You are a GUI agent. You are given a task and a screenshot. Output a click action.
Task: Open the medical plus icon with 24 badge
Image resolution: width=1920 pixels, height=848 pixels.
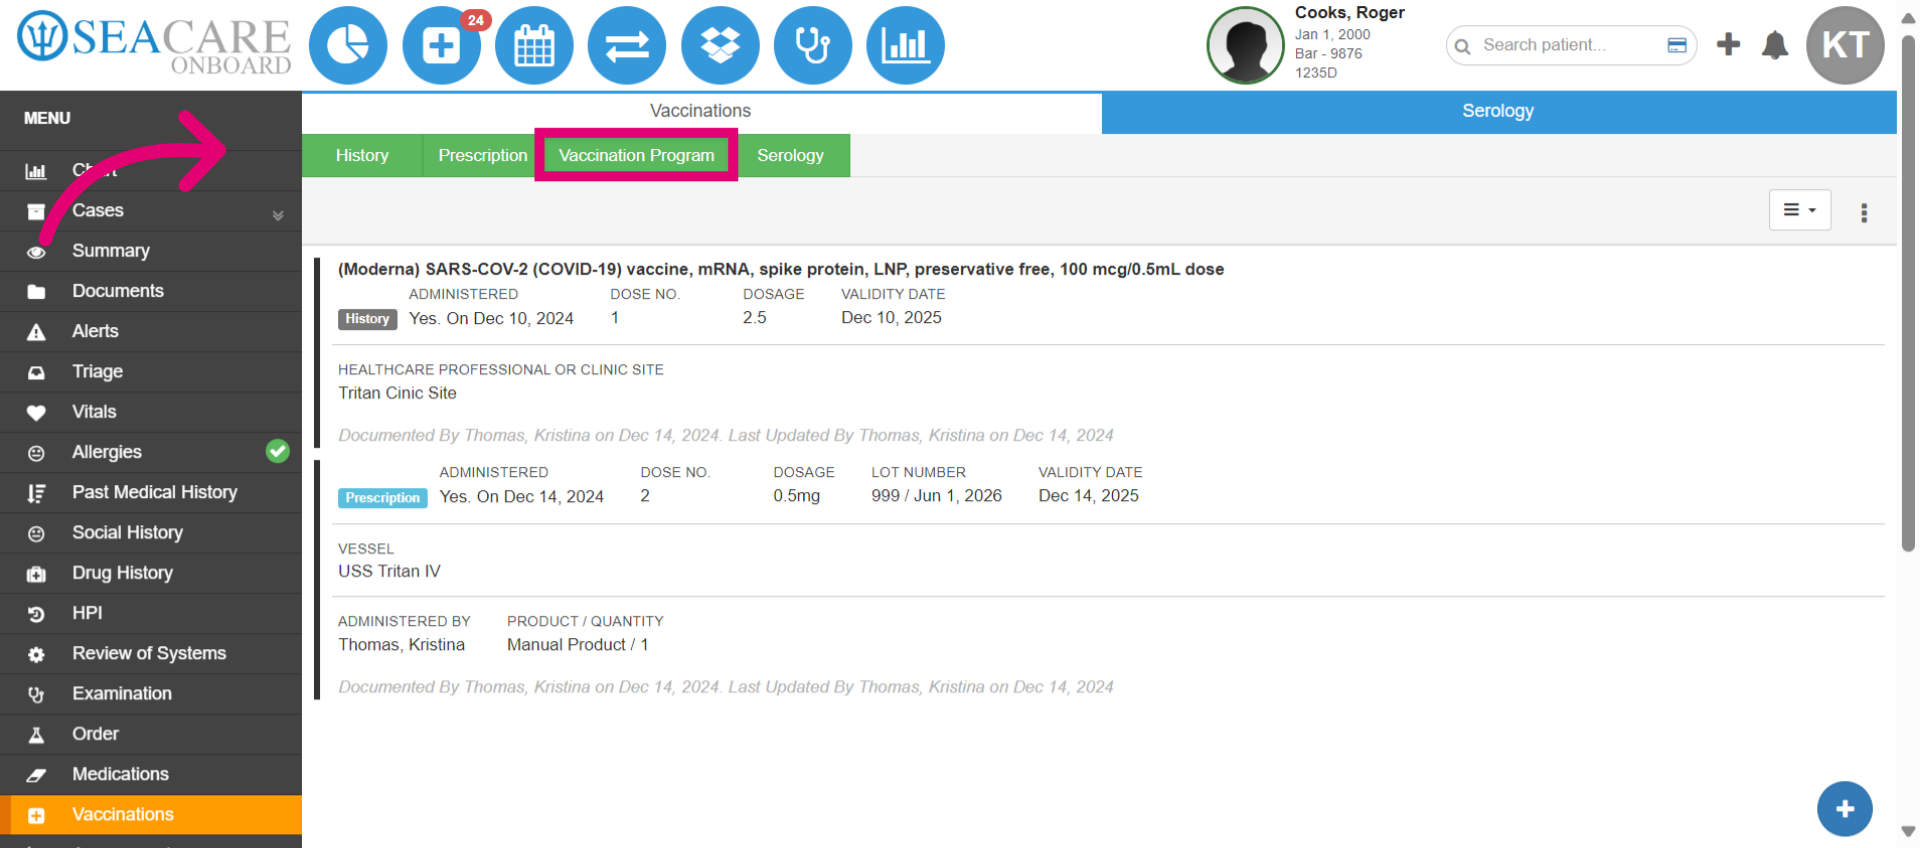(441, 45)
